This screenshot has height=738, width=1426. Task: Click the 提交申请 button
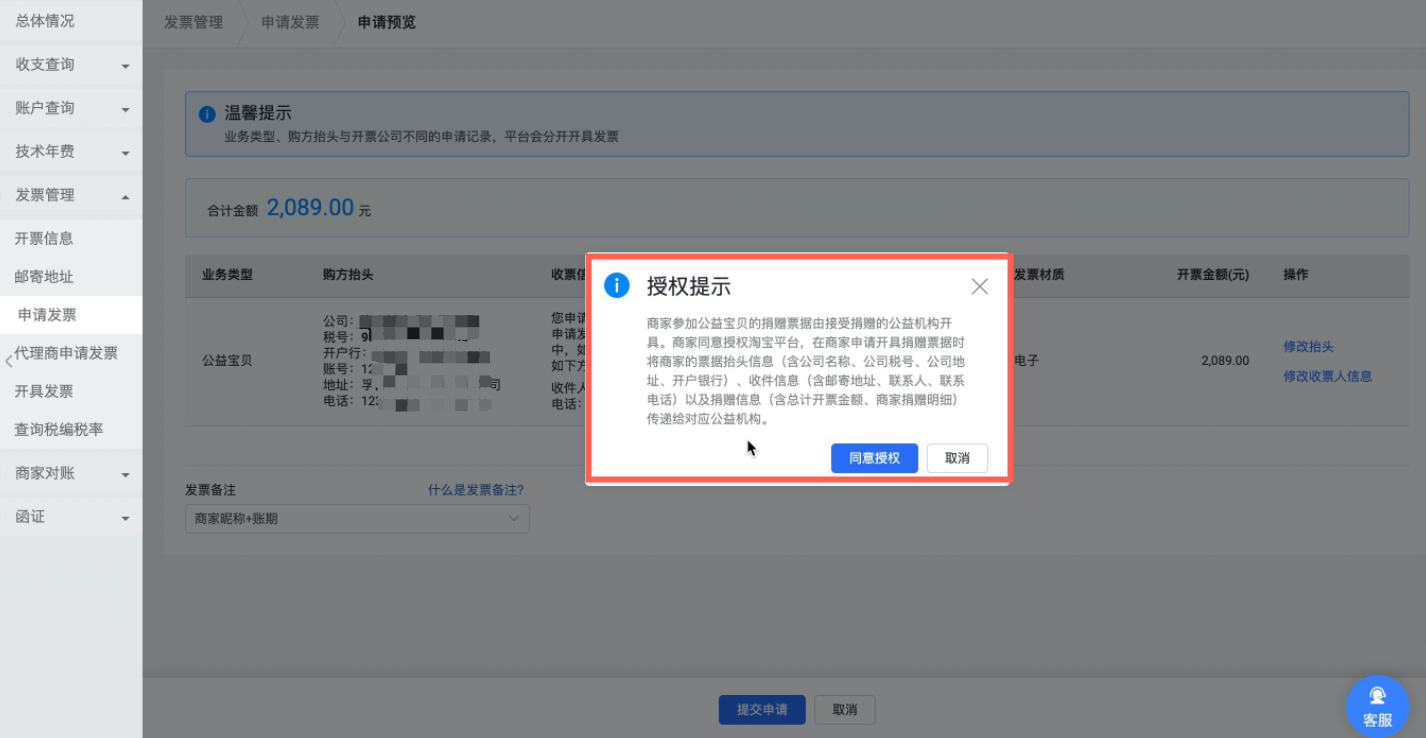click(x=762, y=710)
